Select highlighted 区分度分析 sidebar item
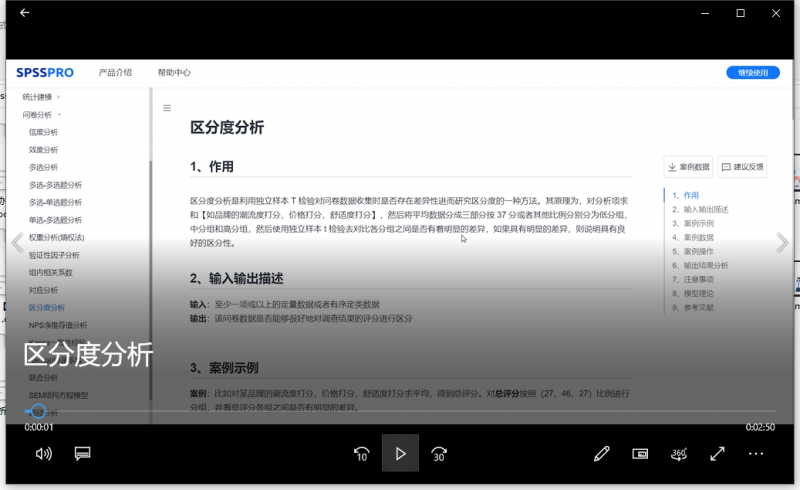The image size is (800, 490). pos(47,308)
